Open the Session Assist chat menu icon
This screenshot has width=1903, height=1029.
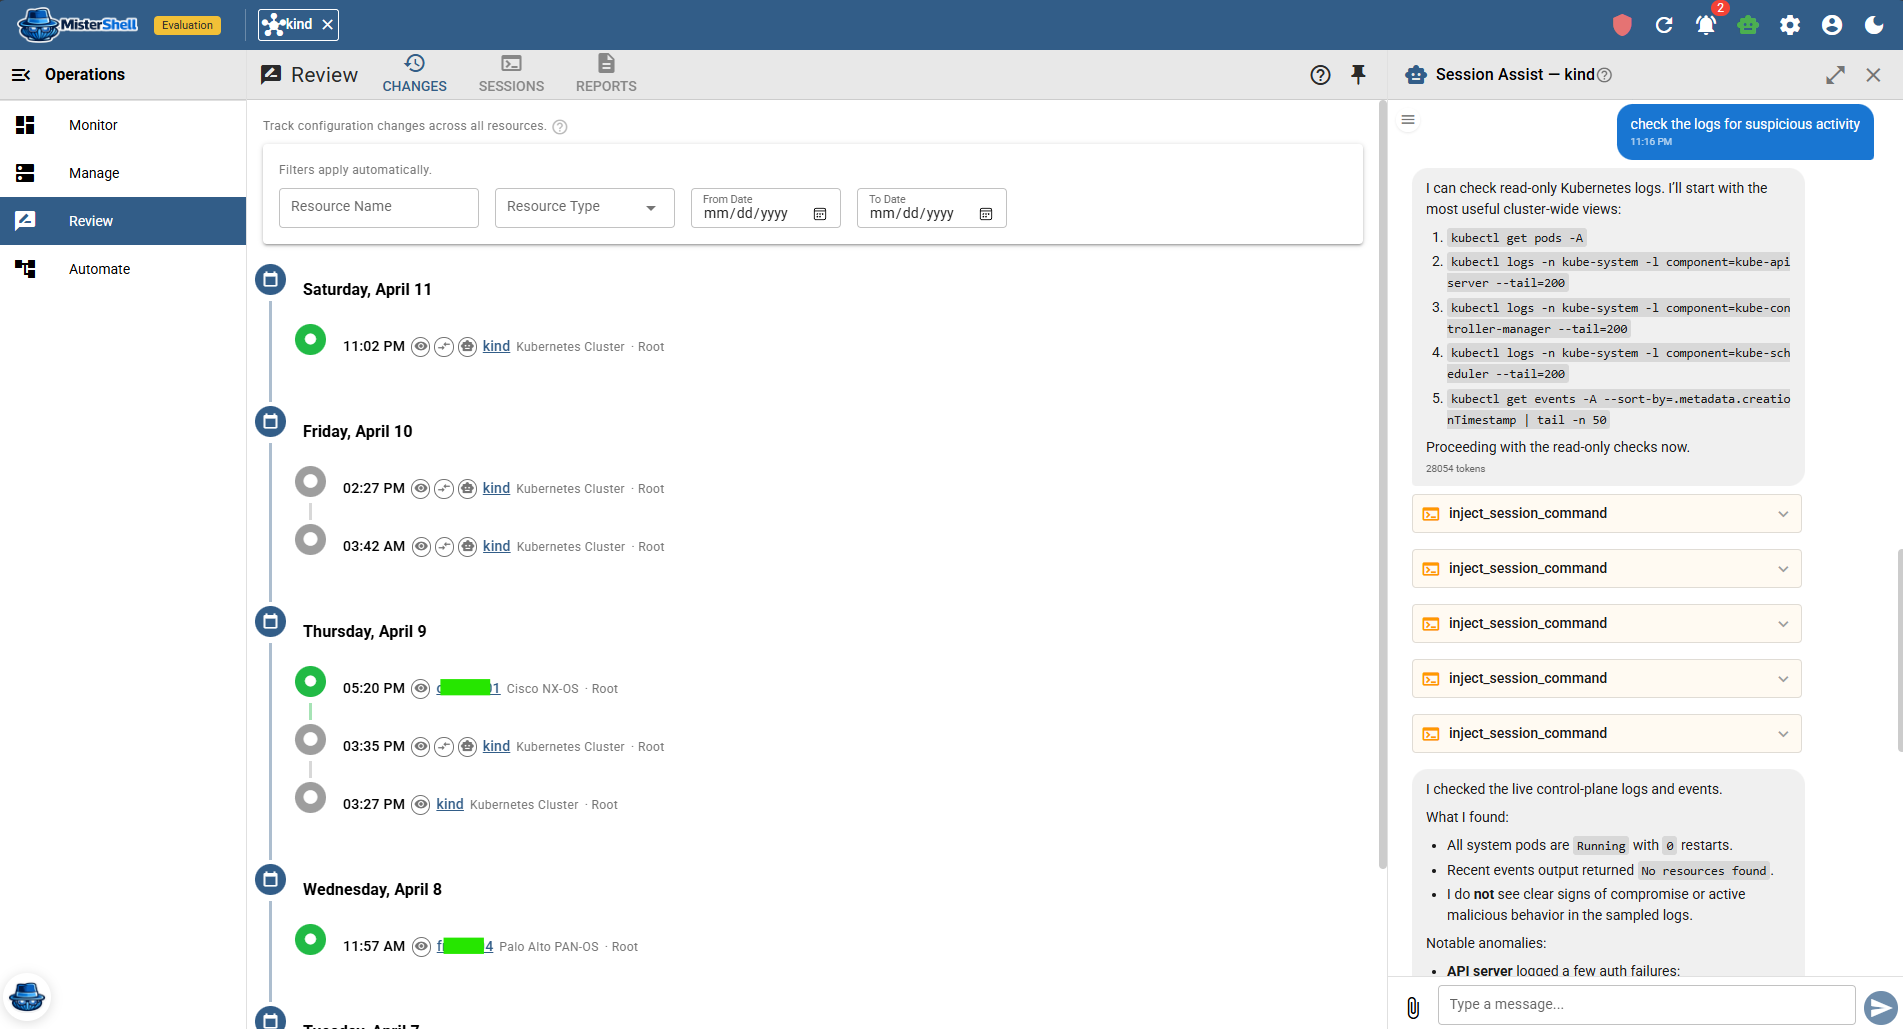(1408, 120)
